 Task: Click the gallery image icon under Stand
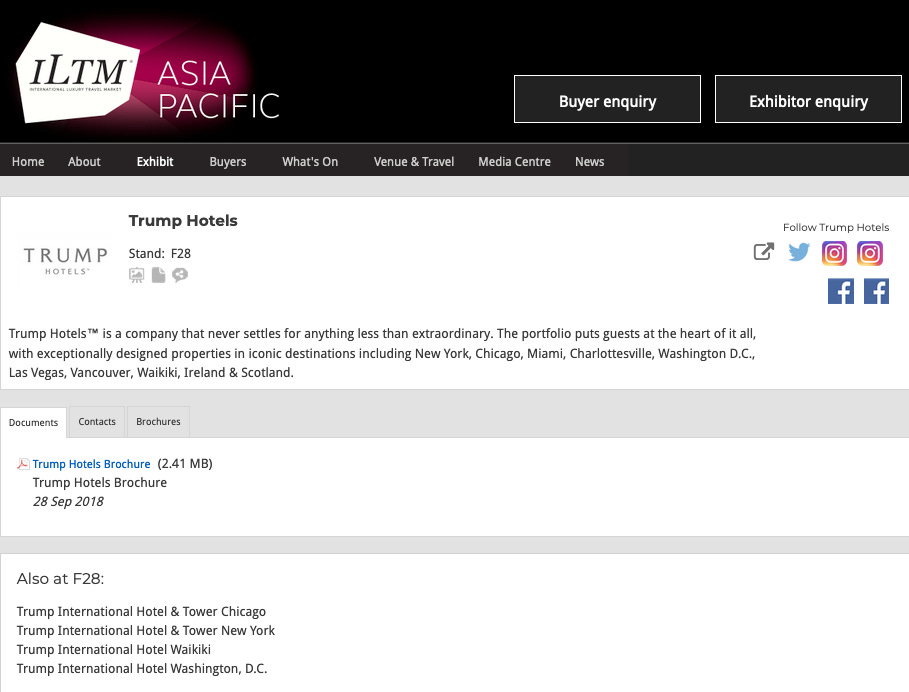(137, 275)
